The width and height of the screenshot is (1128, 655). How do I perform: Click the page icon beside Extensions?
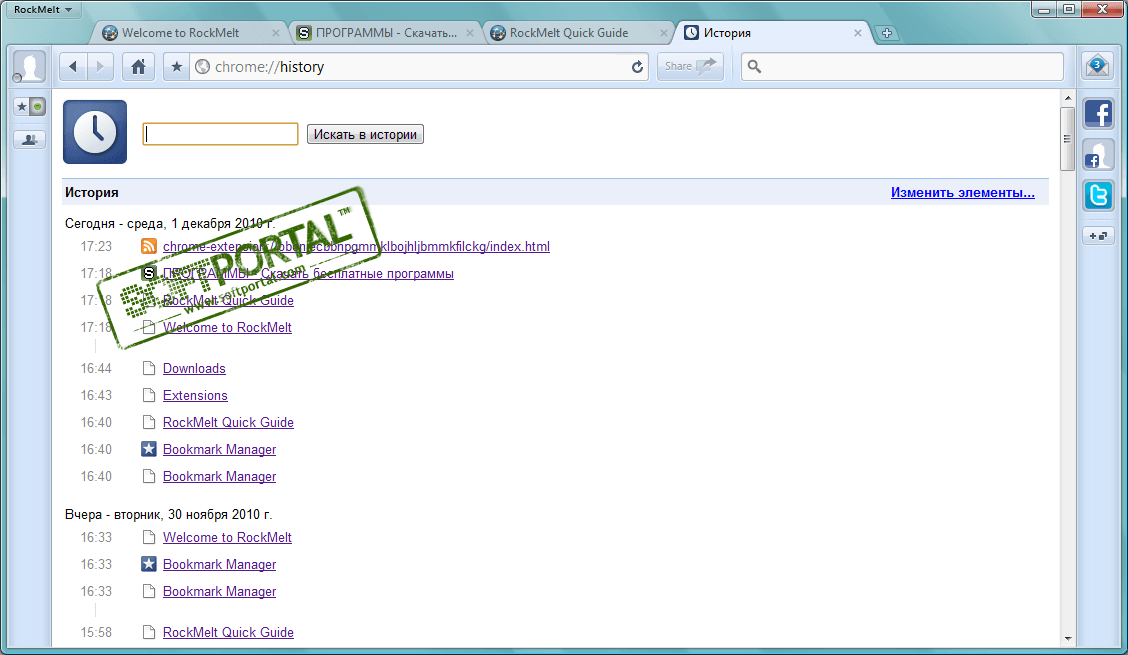click(x=149, y=395)
